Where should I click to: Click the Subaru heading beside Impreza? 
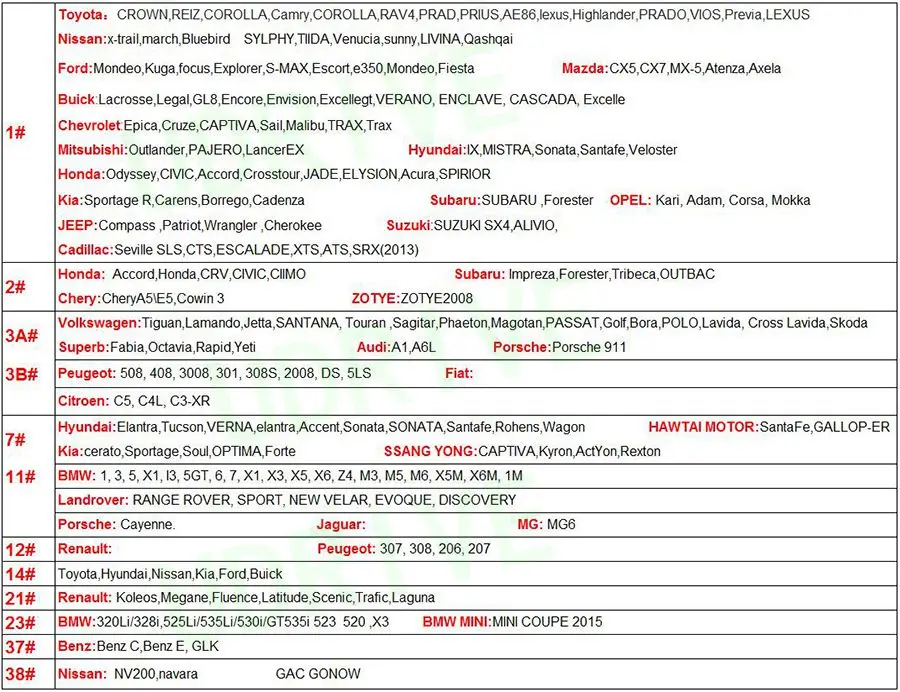(x=480, y=274)
